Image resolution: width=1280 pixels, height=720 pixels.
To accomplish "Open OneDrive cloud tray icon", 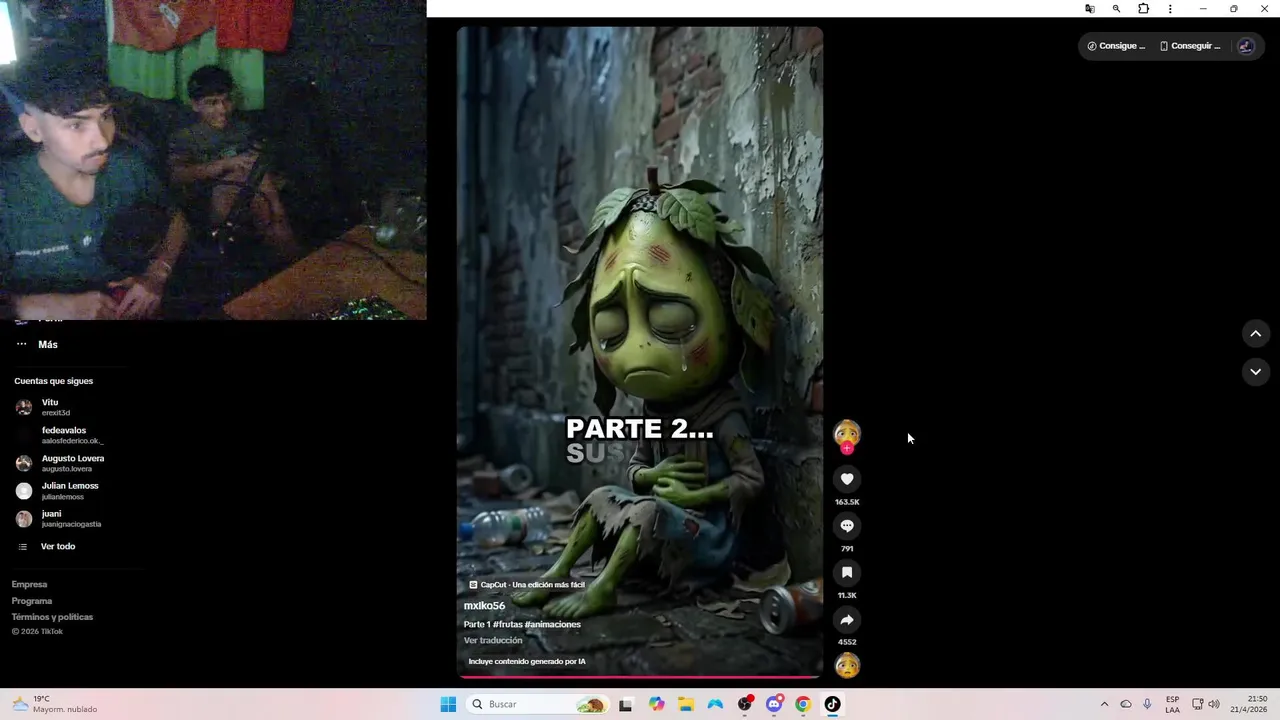I will click(1126, 704).
